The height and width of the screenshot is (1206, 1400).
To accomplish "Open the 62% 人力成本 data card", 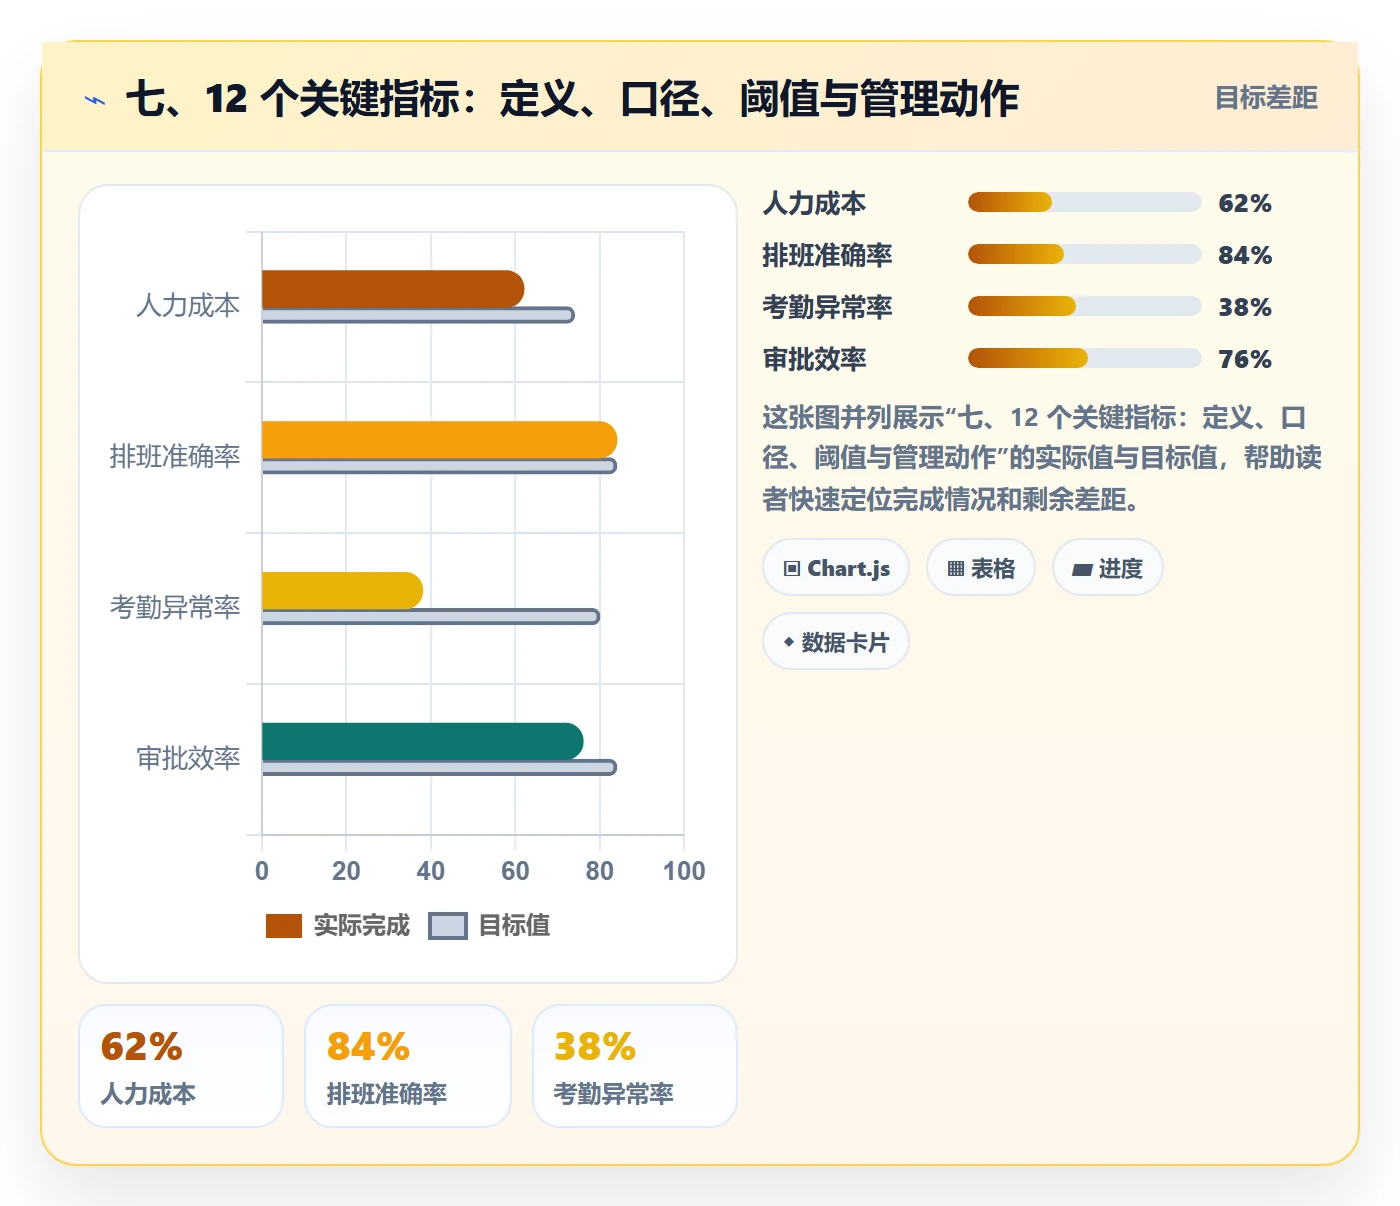I will [x=181, y=1066].
